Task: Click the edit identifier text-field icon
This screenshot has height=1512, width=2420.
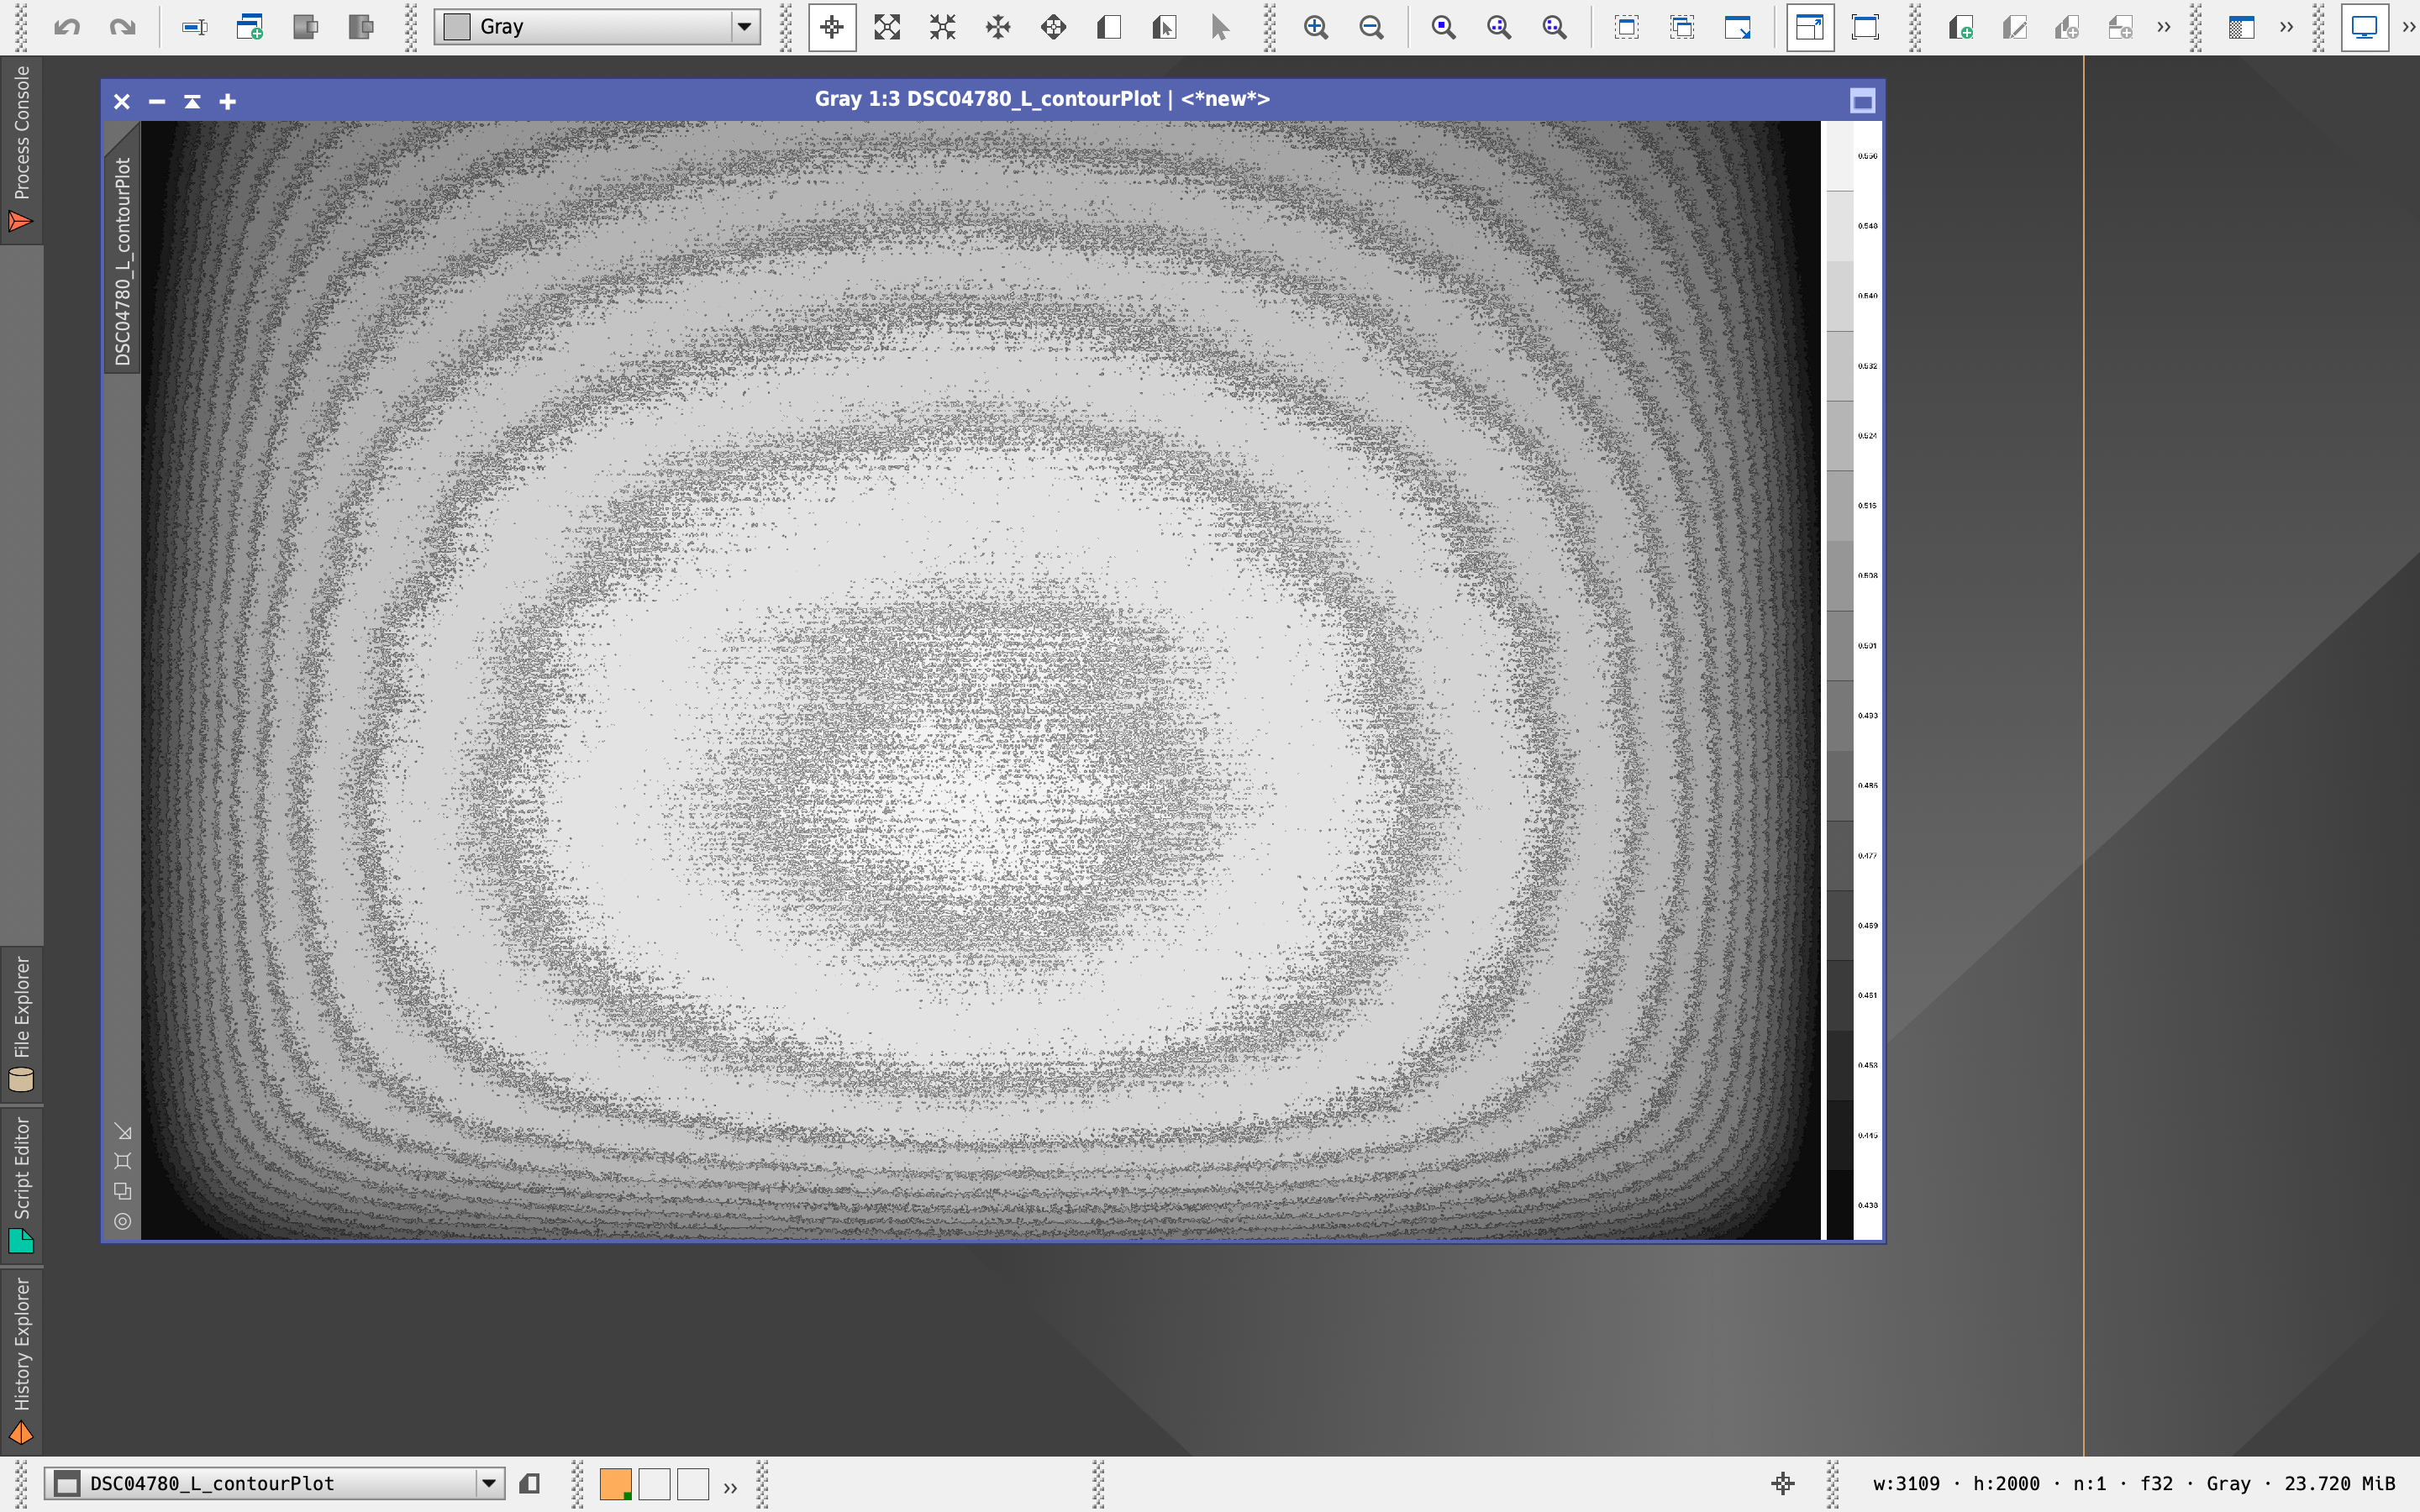Action: click(x=194, y=27)
